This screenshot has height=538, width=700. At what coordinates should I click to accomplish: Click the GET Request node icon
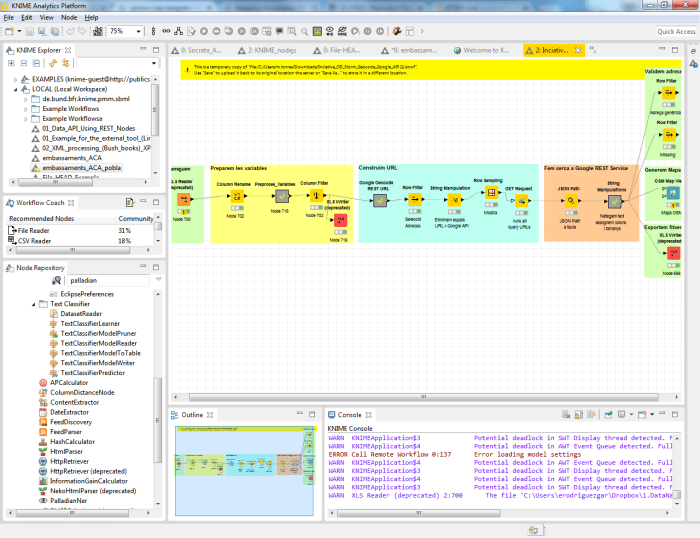click(523, 200)
